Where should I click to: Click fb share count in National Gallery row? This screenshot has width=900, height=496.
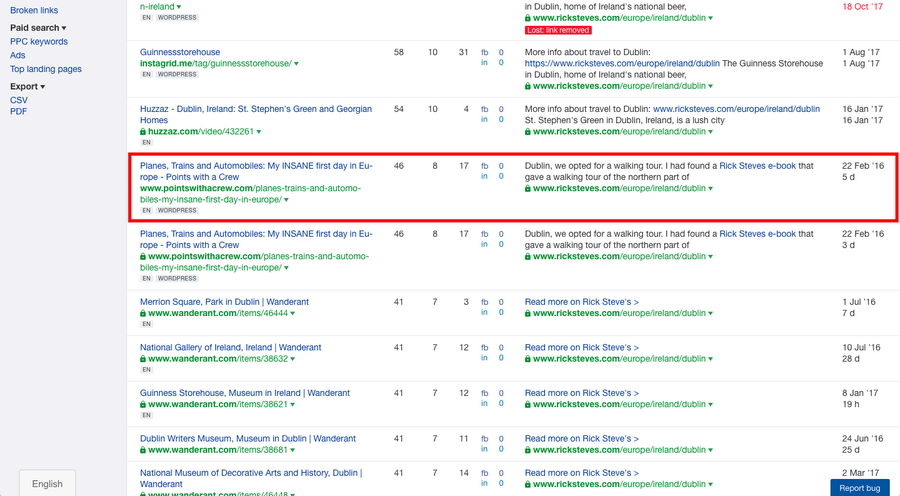coord(501,348)
